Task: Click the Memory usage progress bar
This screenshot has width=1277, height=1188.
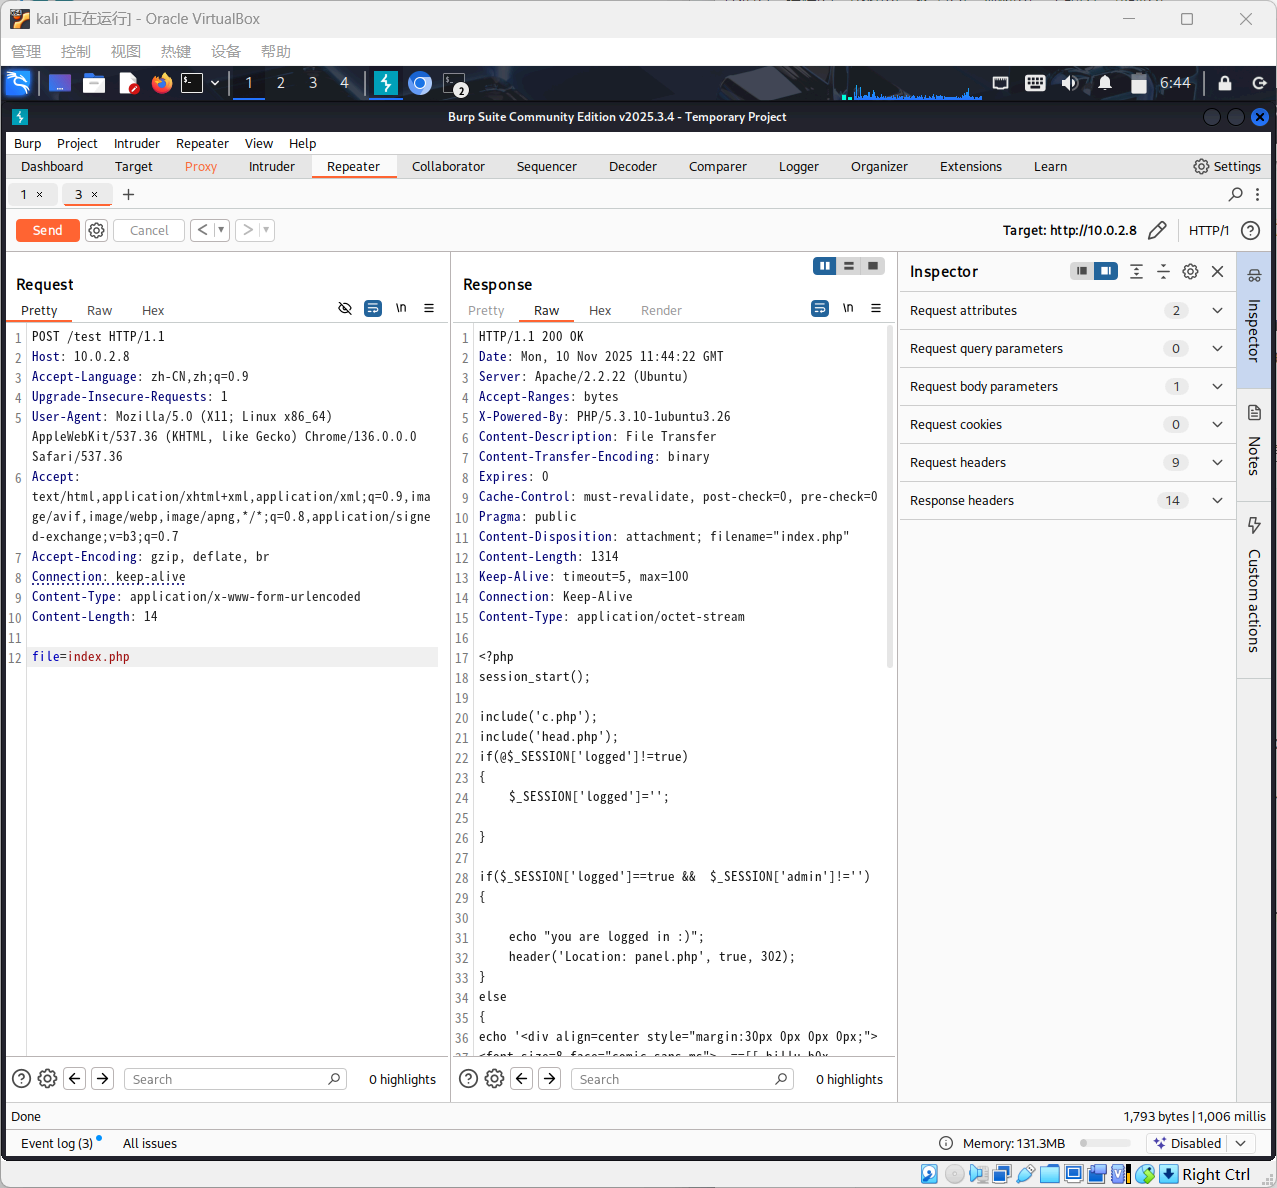Action: coord(1105,1143)
